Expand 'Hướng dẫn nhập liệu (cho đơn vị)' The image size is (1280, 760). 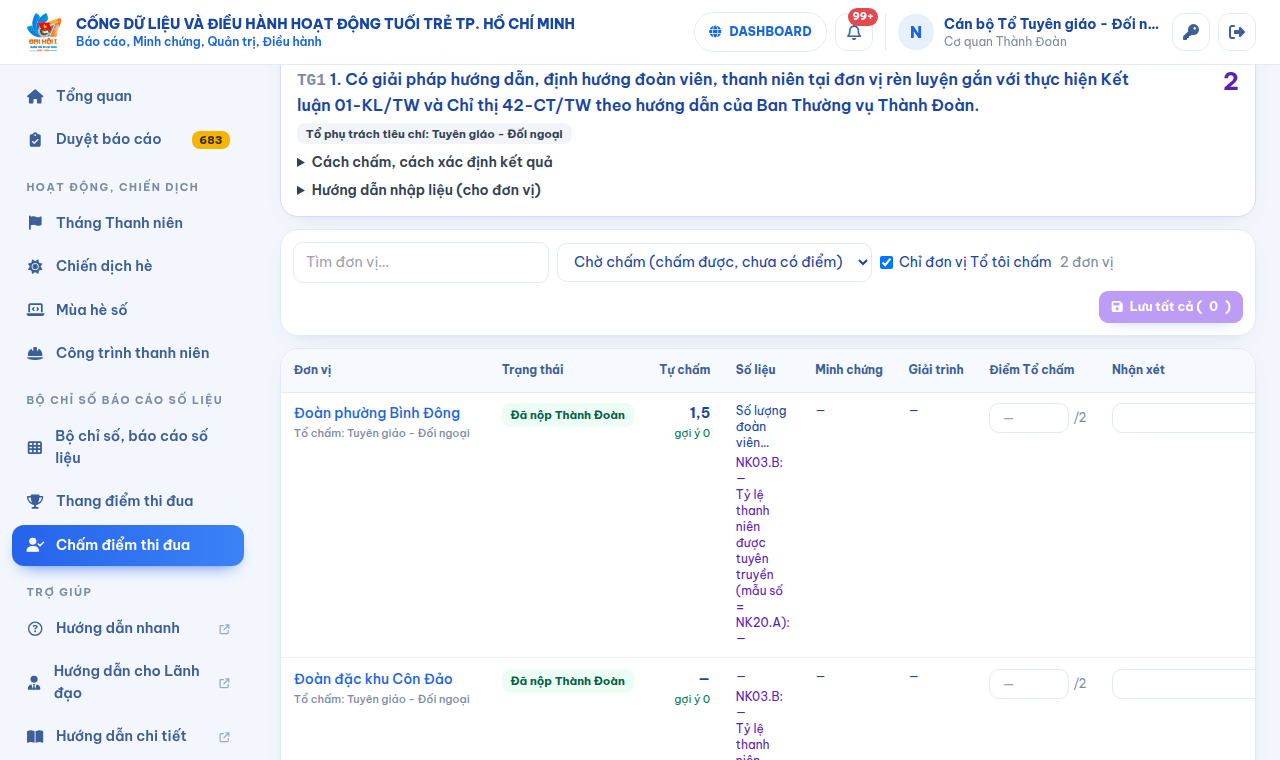[419, 190]
